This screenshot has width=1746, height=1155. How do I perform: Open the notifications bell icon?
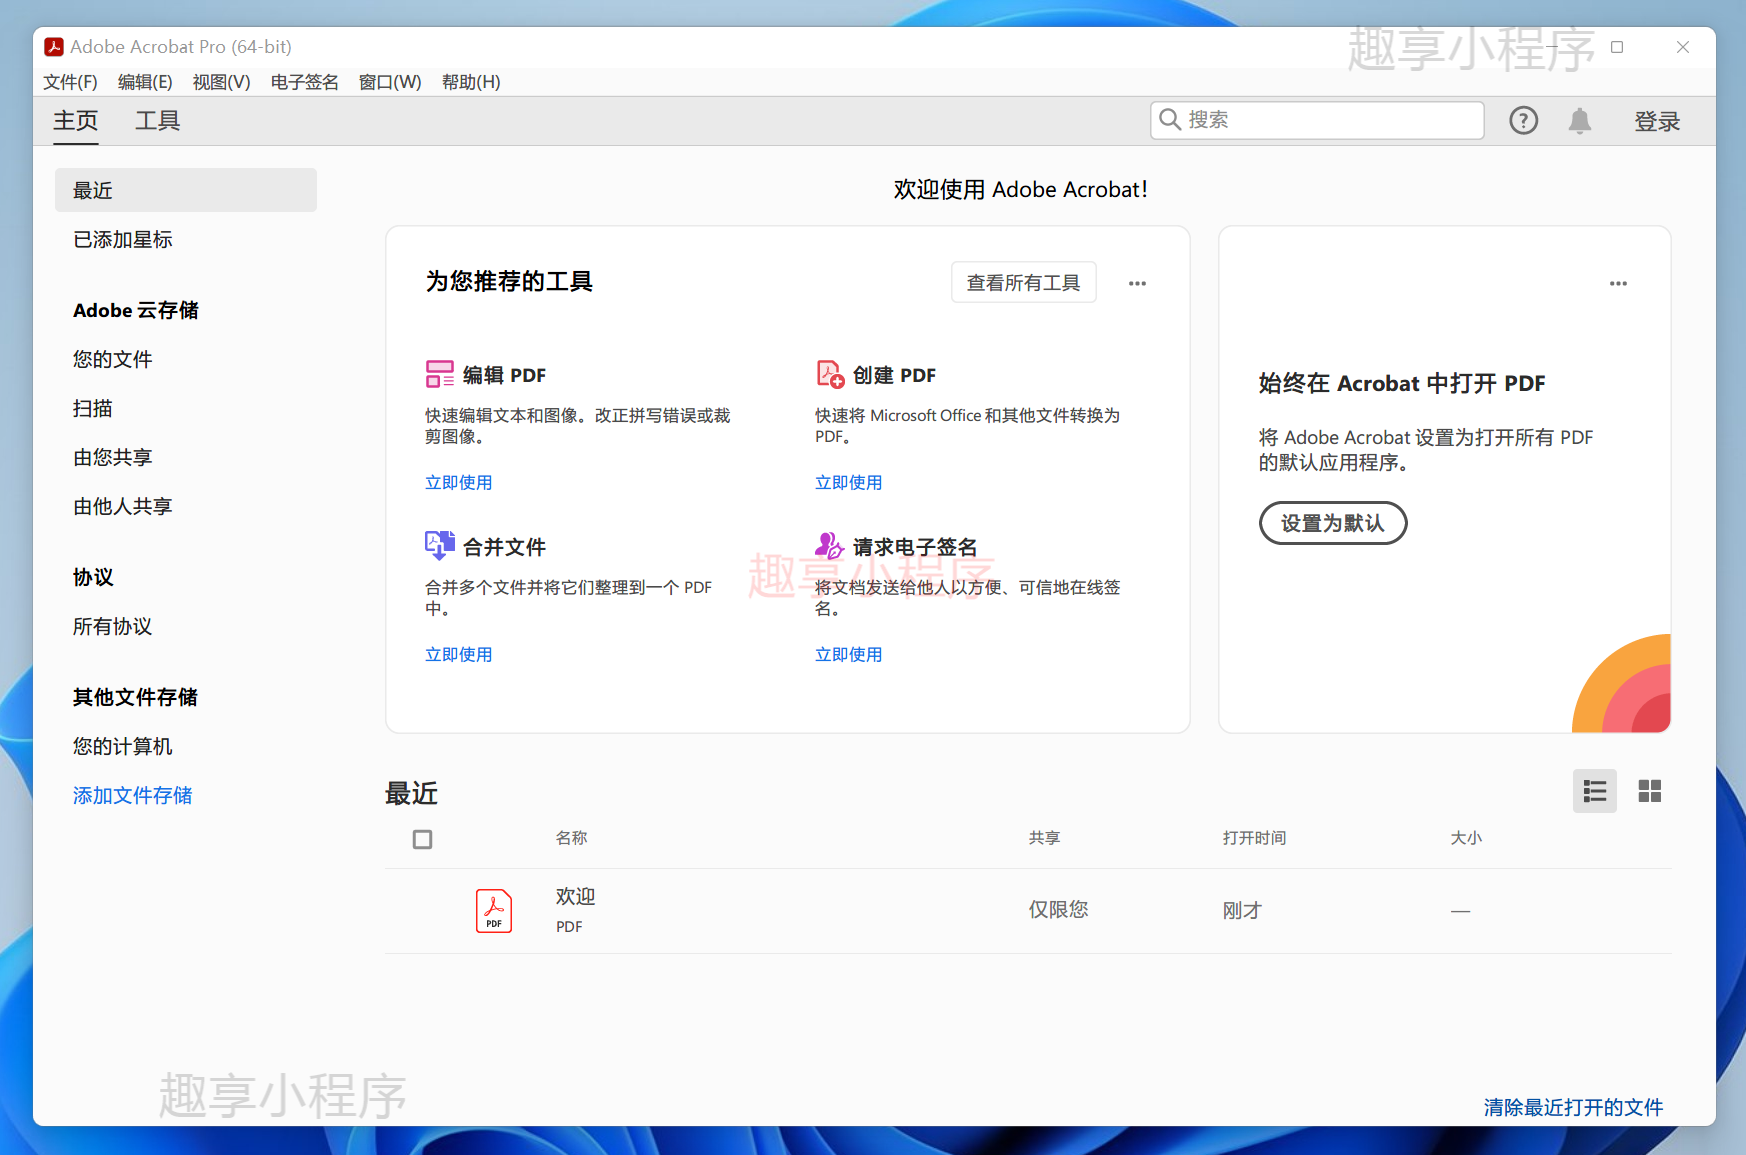point(1580,121)
